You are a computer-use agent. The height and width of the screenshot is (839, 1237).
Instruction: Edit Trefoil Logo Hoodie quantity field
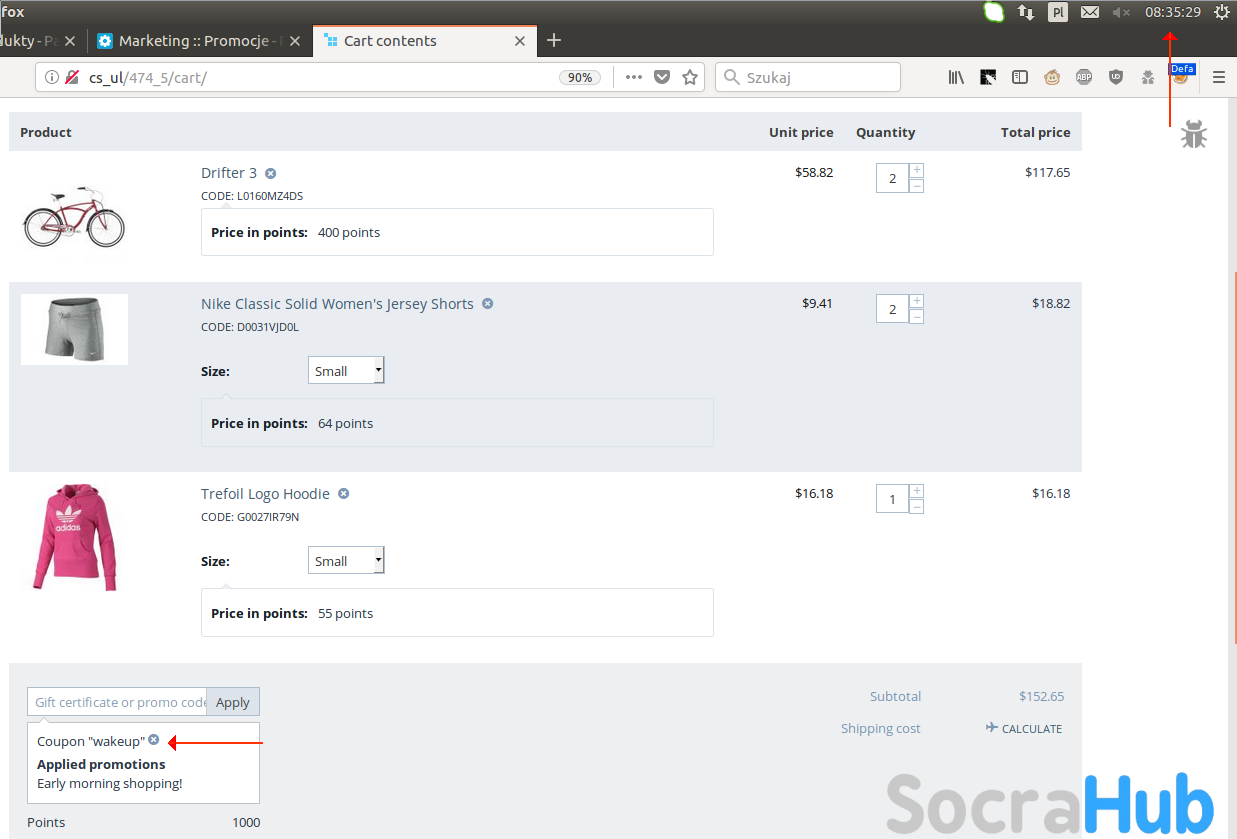(x=892, y=499)
